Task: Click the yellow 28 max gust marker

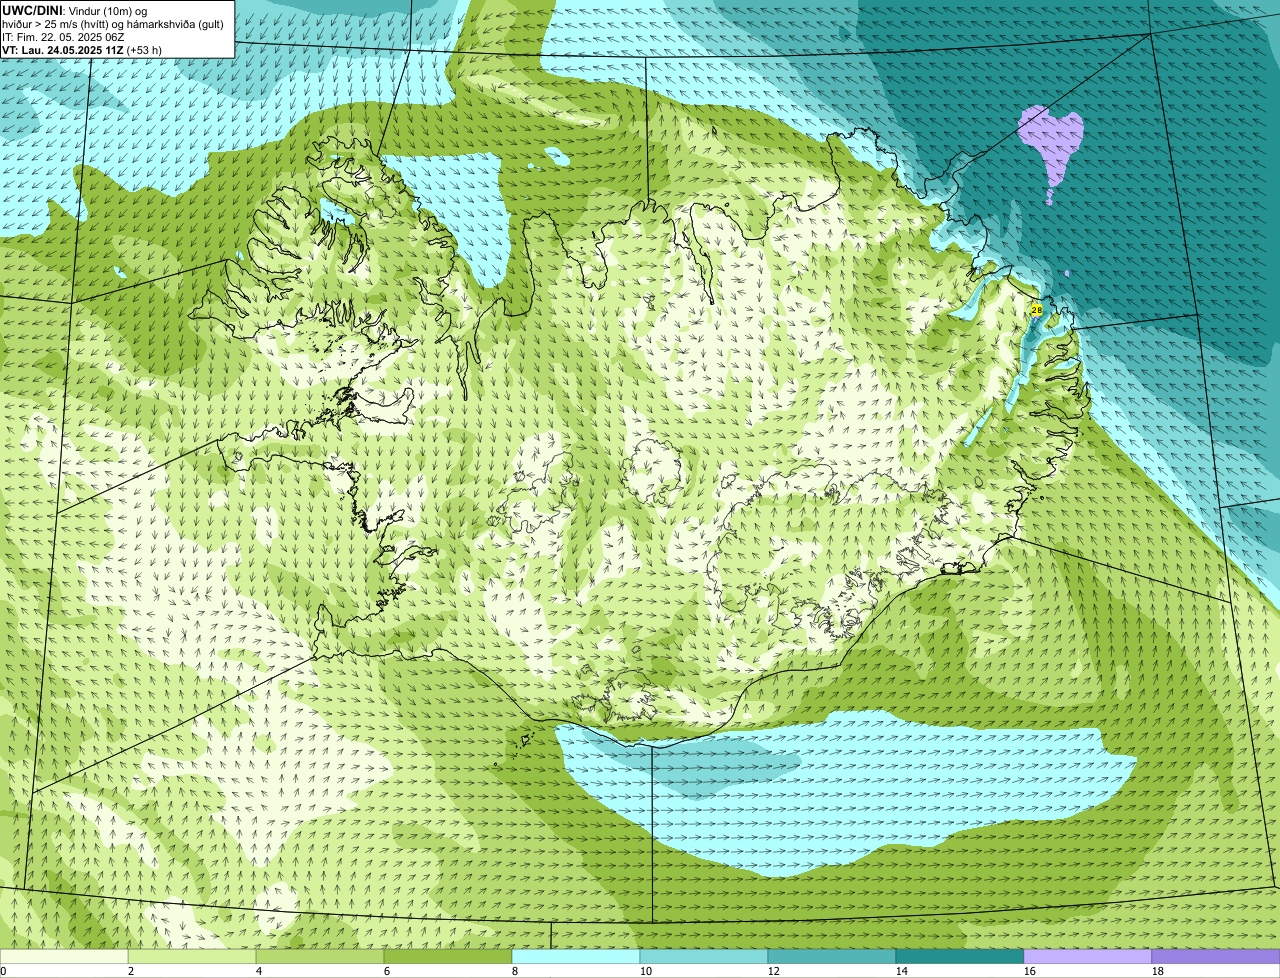Action: pyautogui.click(x=1036, y=310)
